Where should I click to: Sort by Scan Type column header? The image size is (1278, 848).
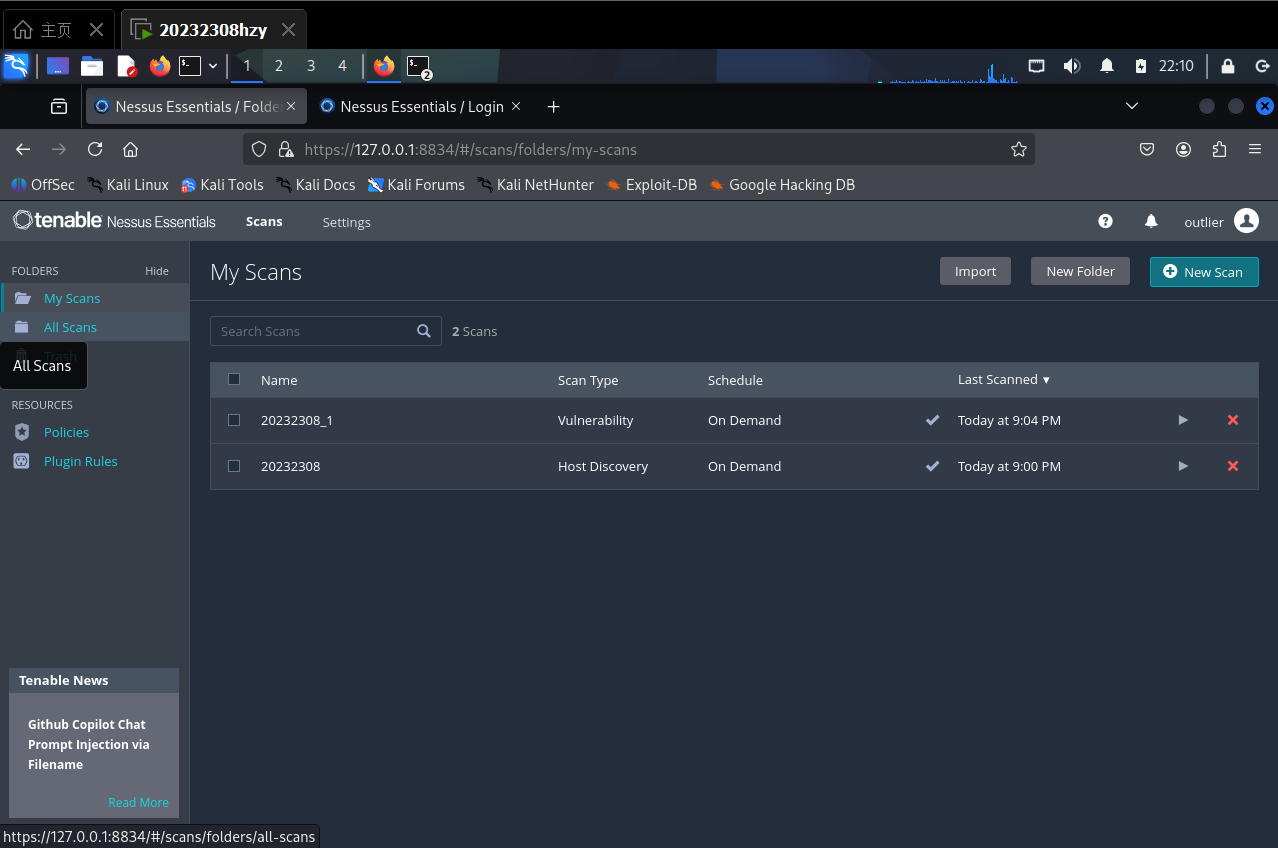pyautogui.click(x=588, y=380)
